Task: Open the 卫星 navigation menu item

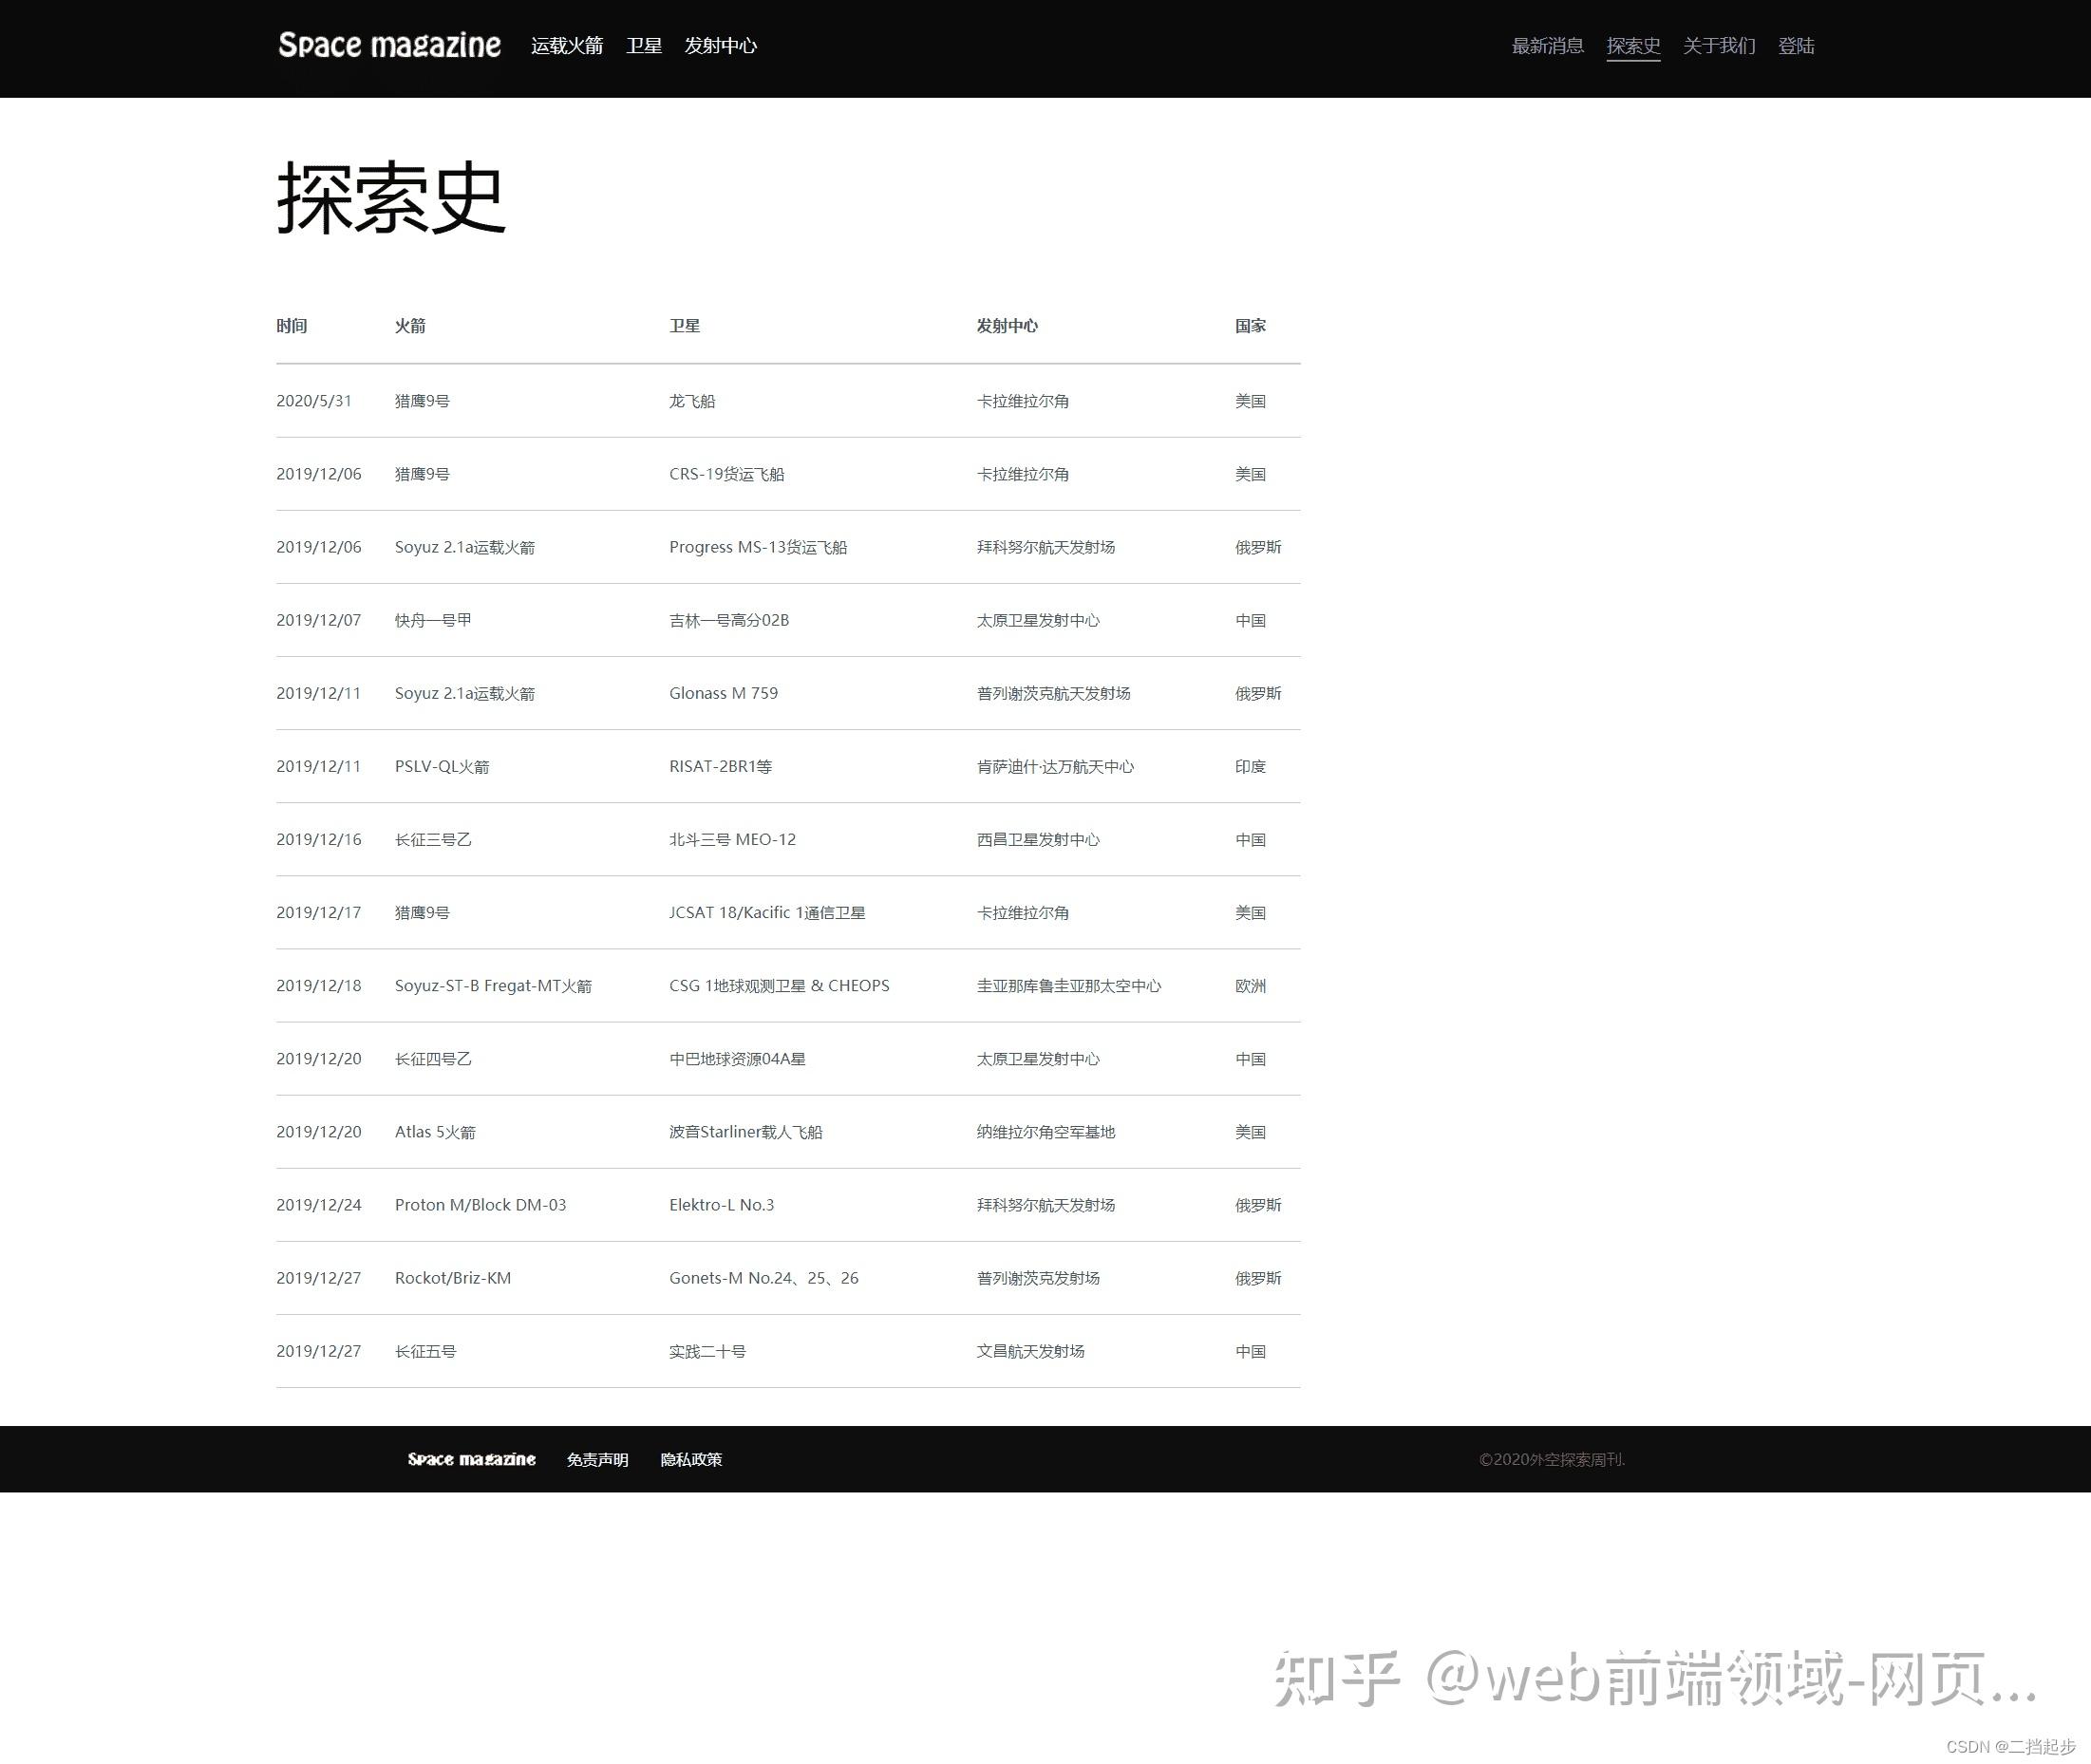Action: (643, 46)
